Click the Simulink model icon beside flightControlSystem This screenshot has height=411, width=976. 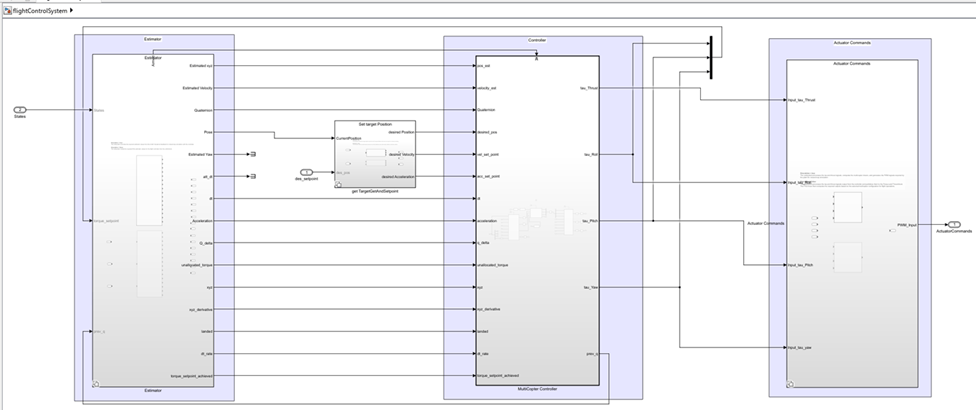tap(7, 11)
